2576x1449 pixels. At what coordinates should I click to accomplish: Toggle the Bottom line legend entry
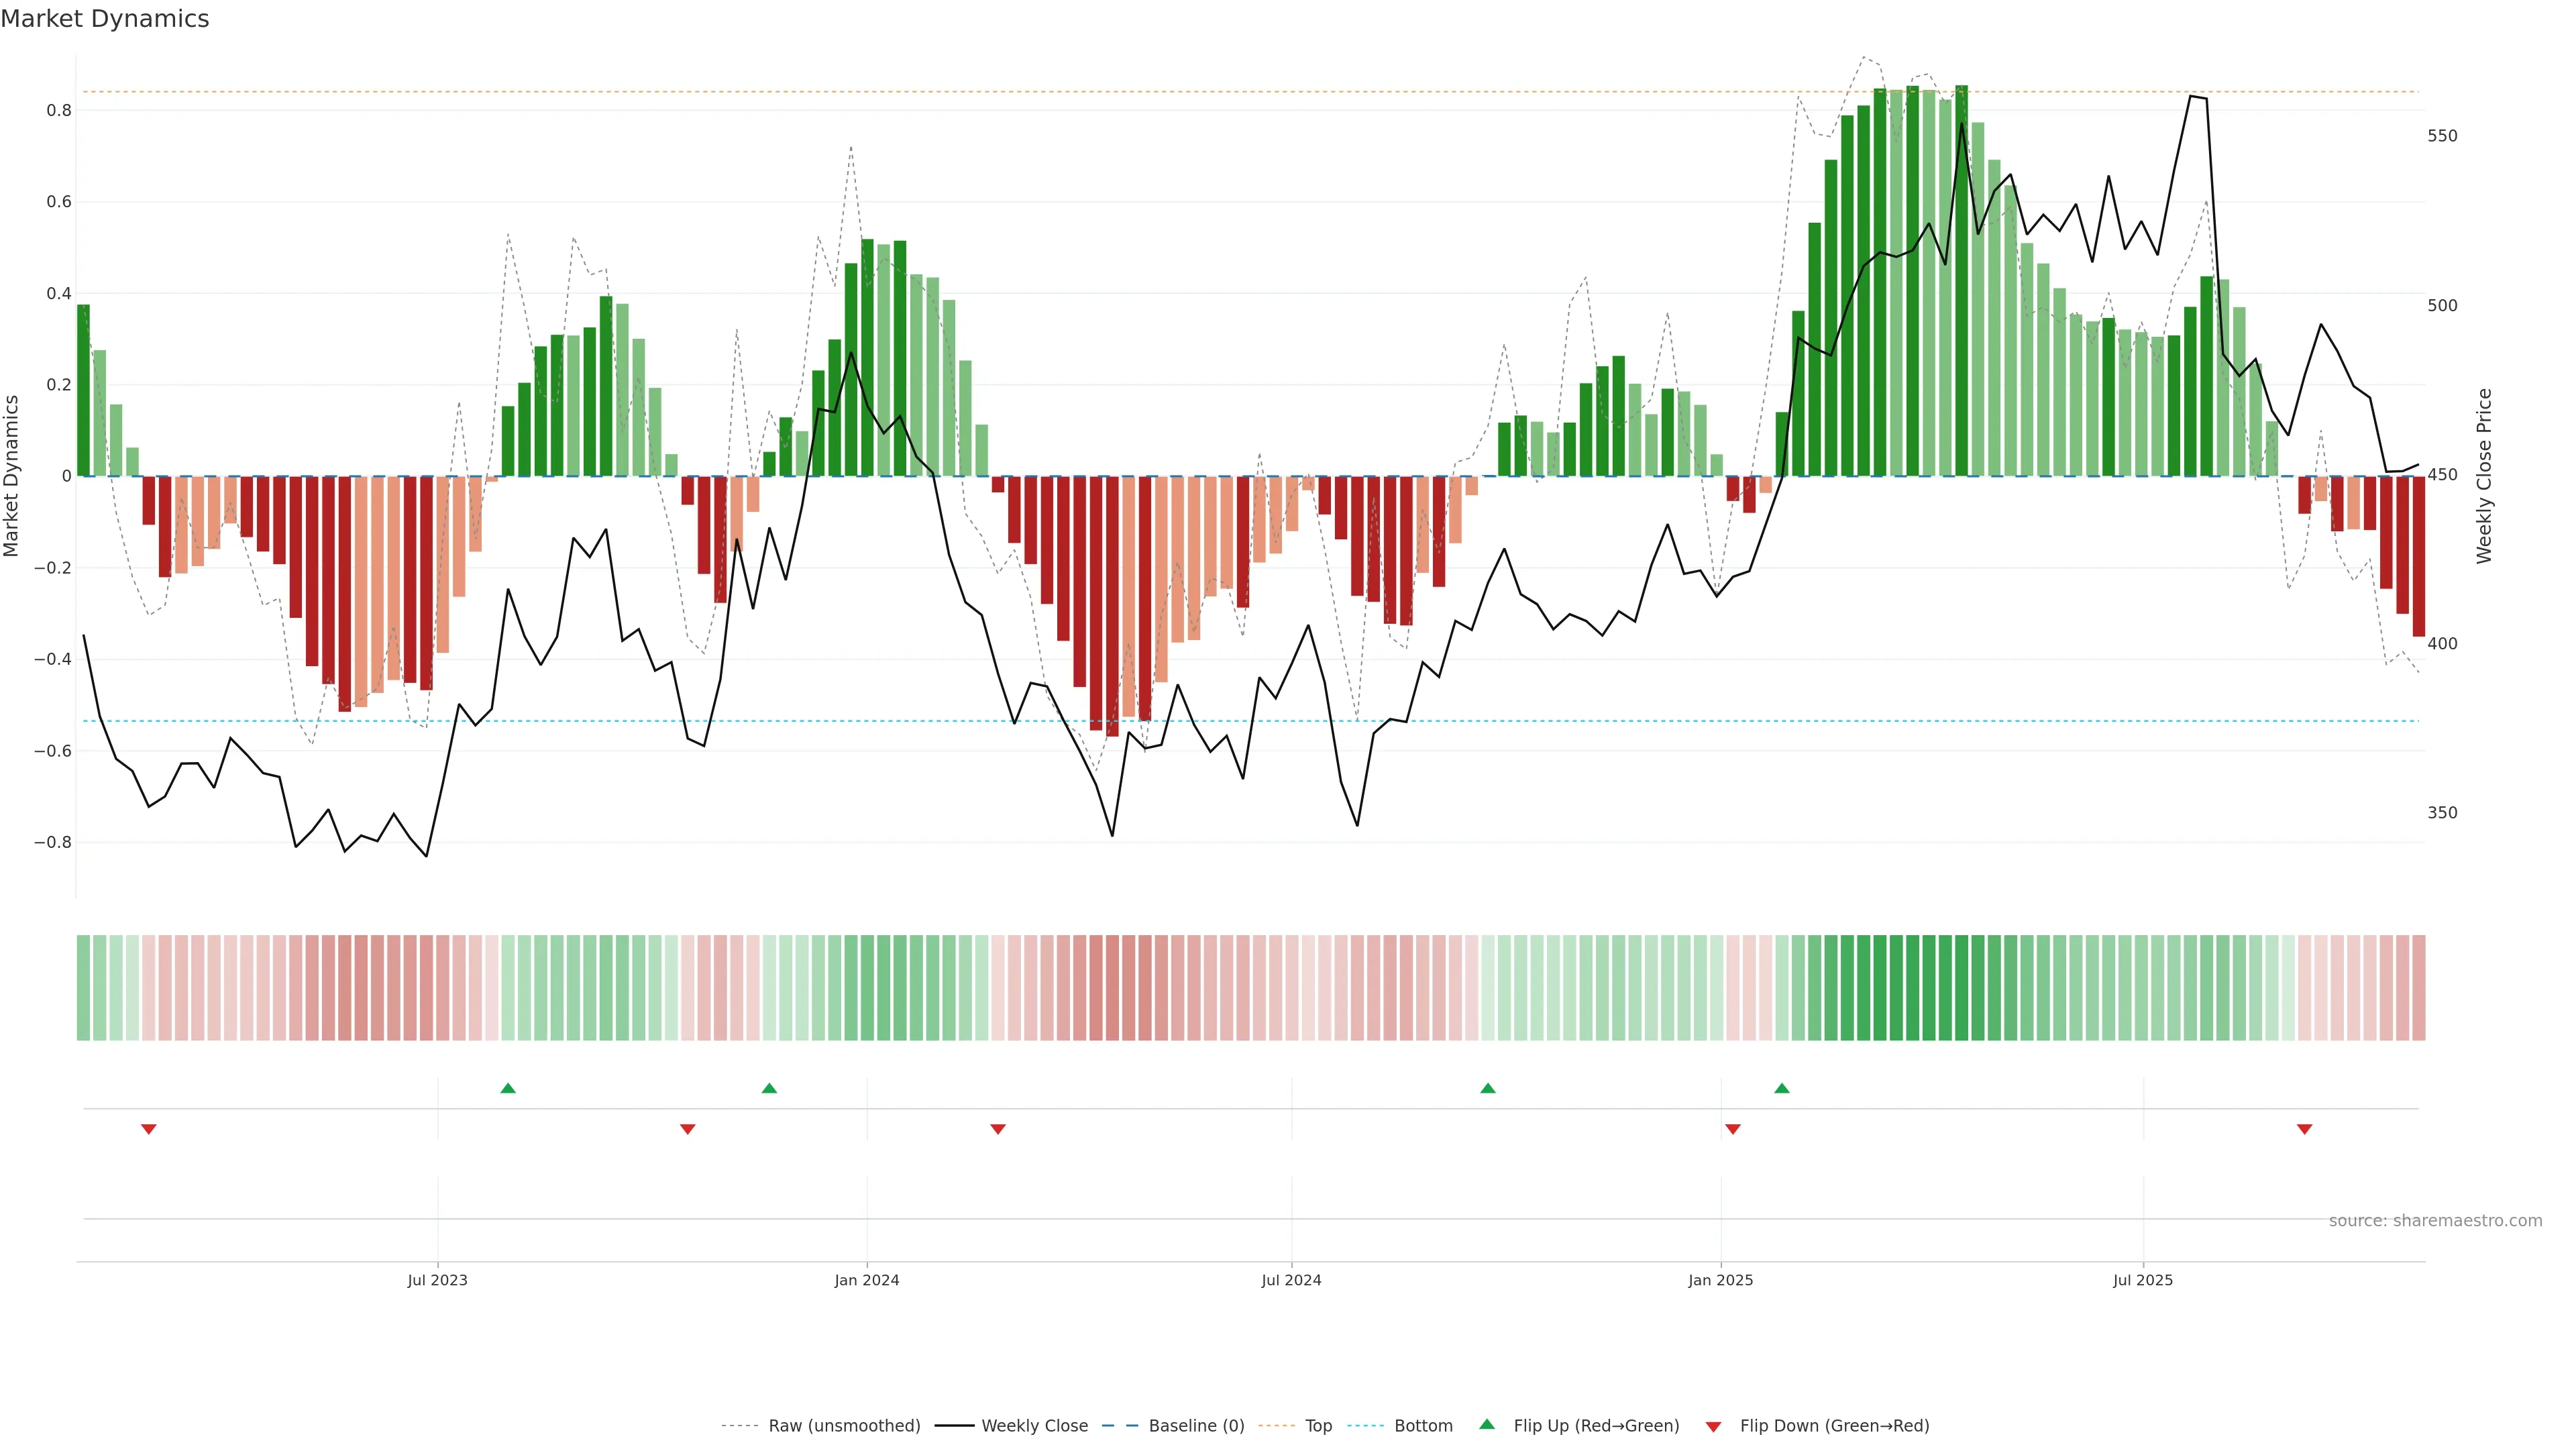1423,1426
